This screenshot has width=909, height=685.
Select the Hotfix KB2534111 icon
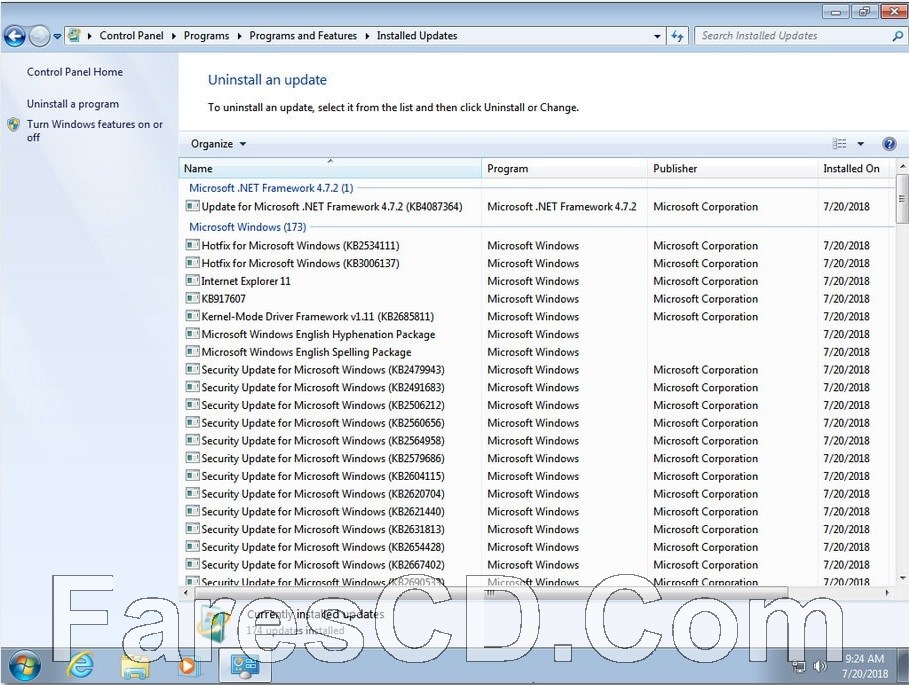[x=192, y=245]
